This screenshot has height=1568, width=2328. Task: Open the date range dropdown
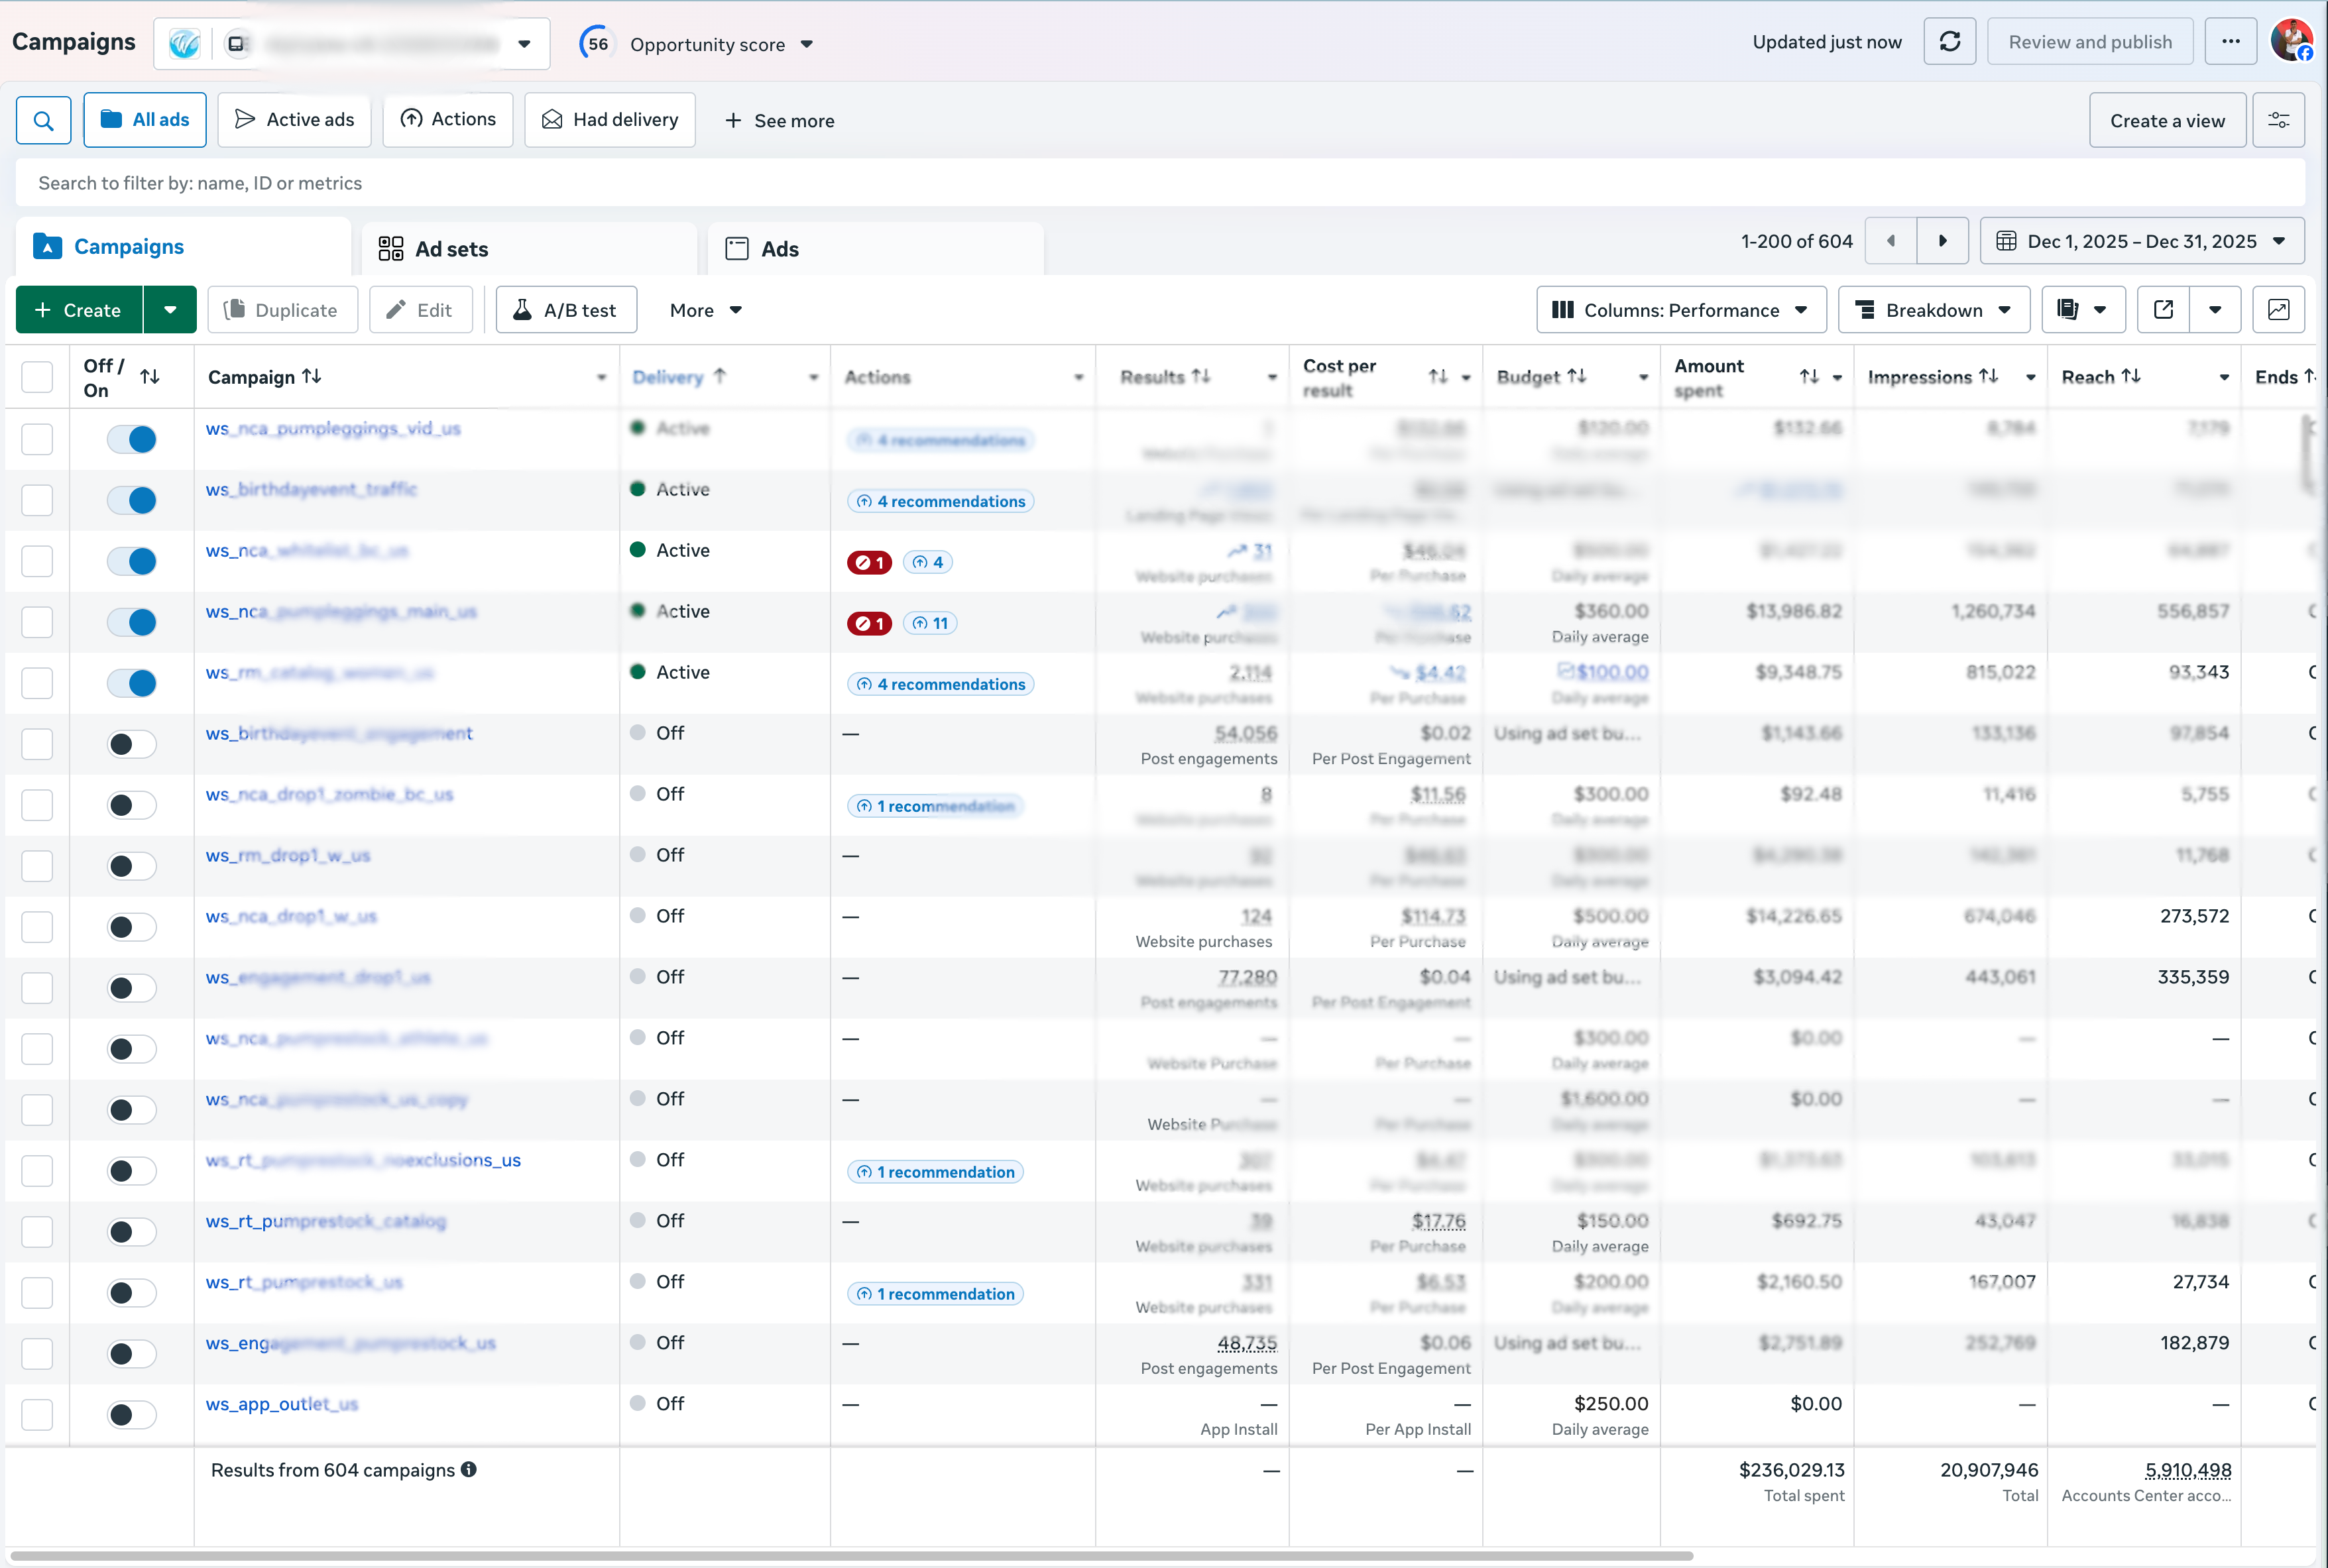[2141, 241]
